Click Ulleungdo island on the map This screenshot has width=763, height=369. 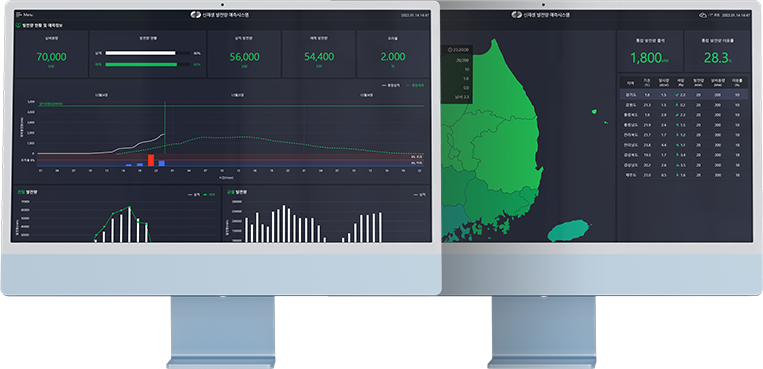(594, 112)
